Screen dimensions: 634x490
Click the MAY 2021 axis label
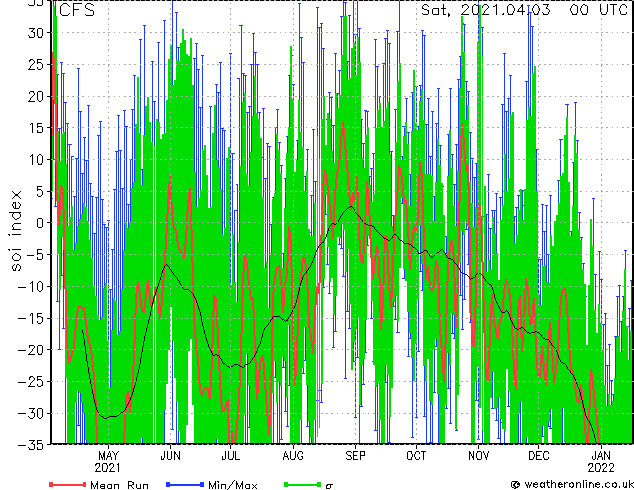click(108, 462)
